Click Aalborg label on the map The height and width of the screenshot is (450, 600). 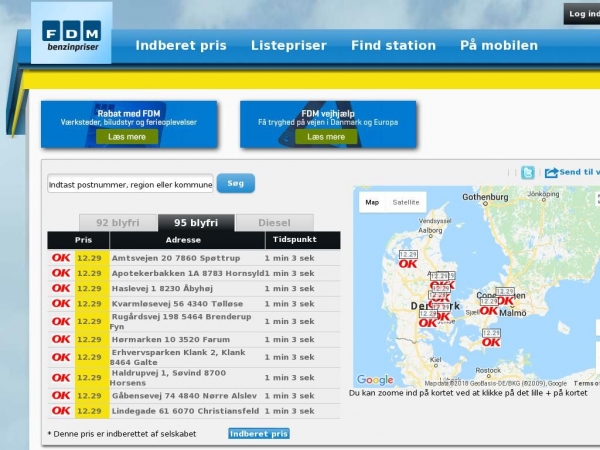pyautogui.click(x=430, y=230)
